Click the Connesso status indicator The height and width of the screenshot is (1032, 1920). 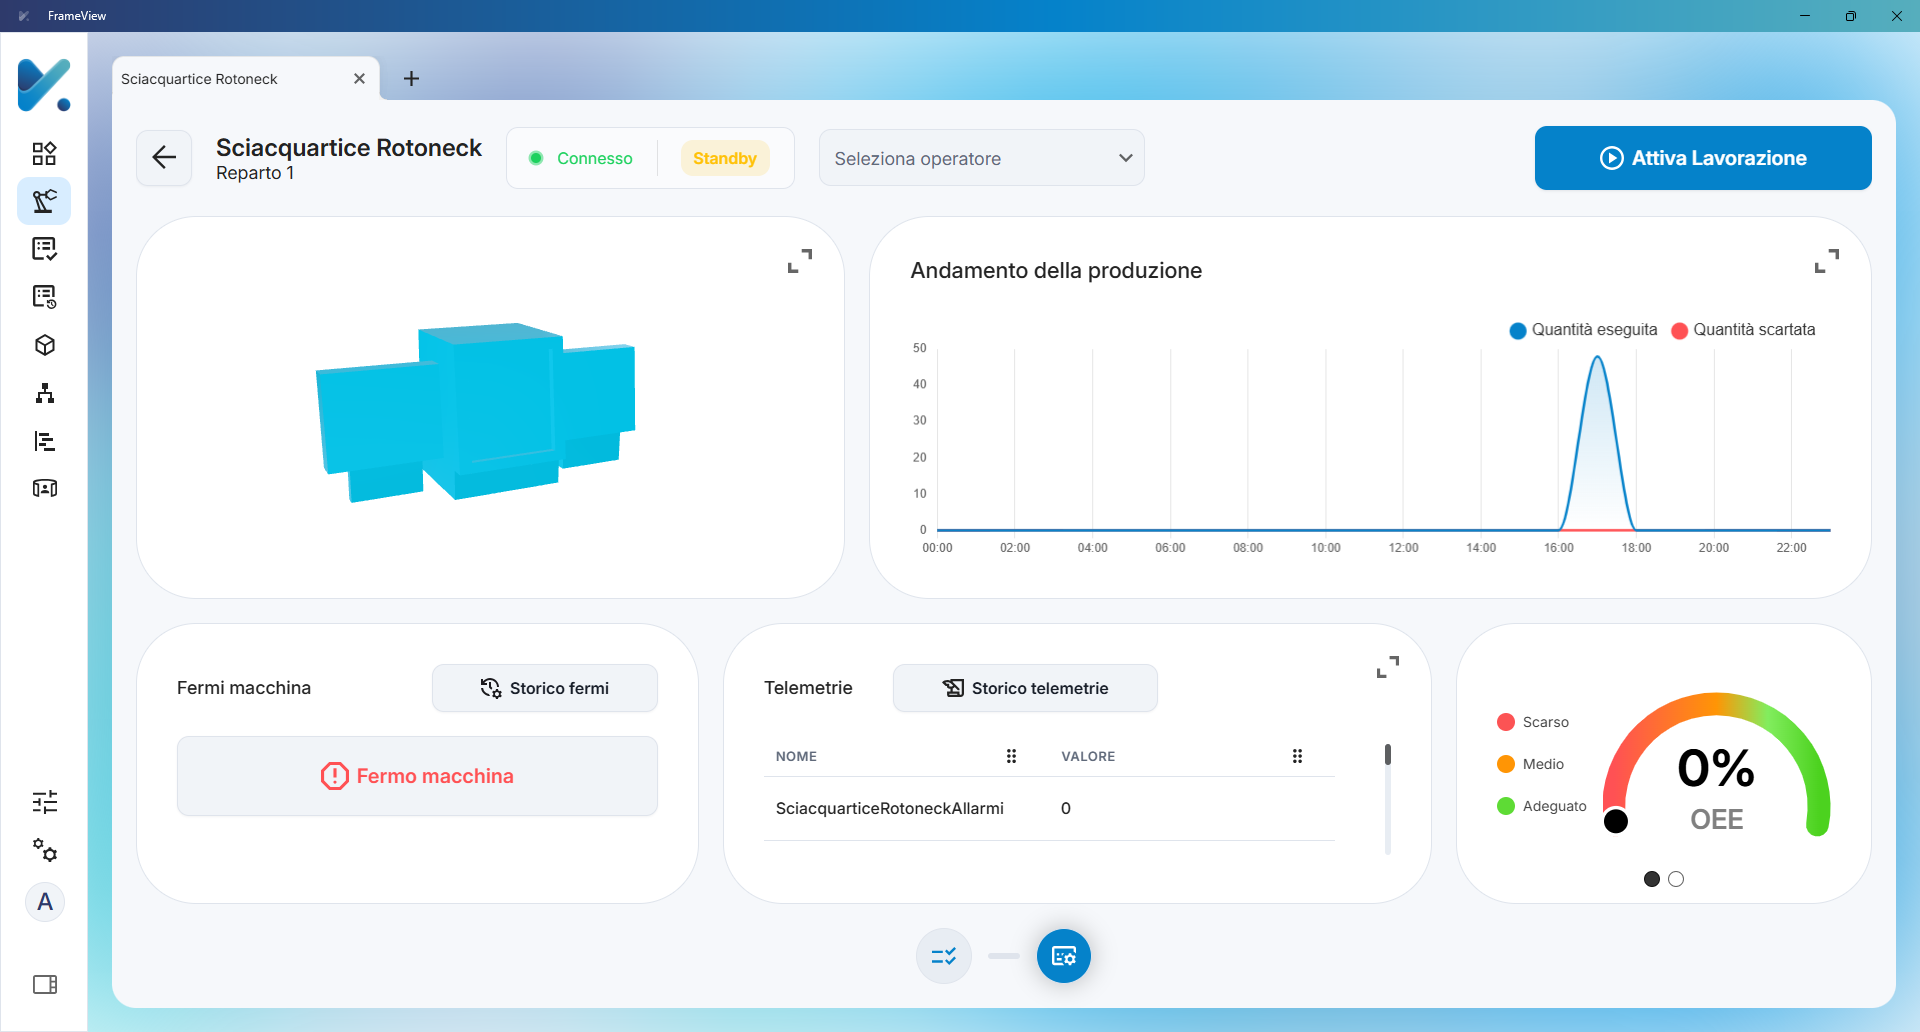(x=581, y=158)
